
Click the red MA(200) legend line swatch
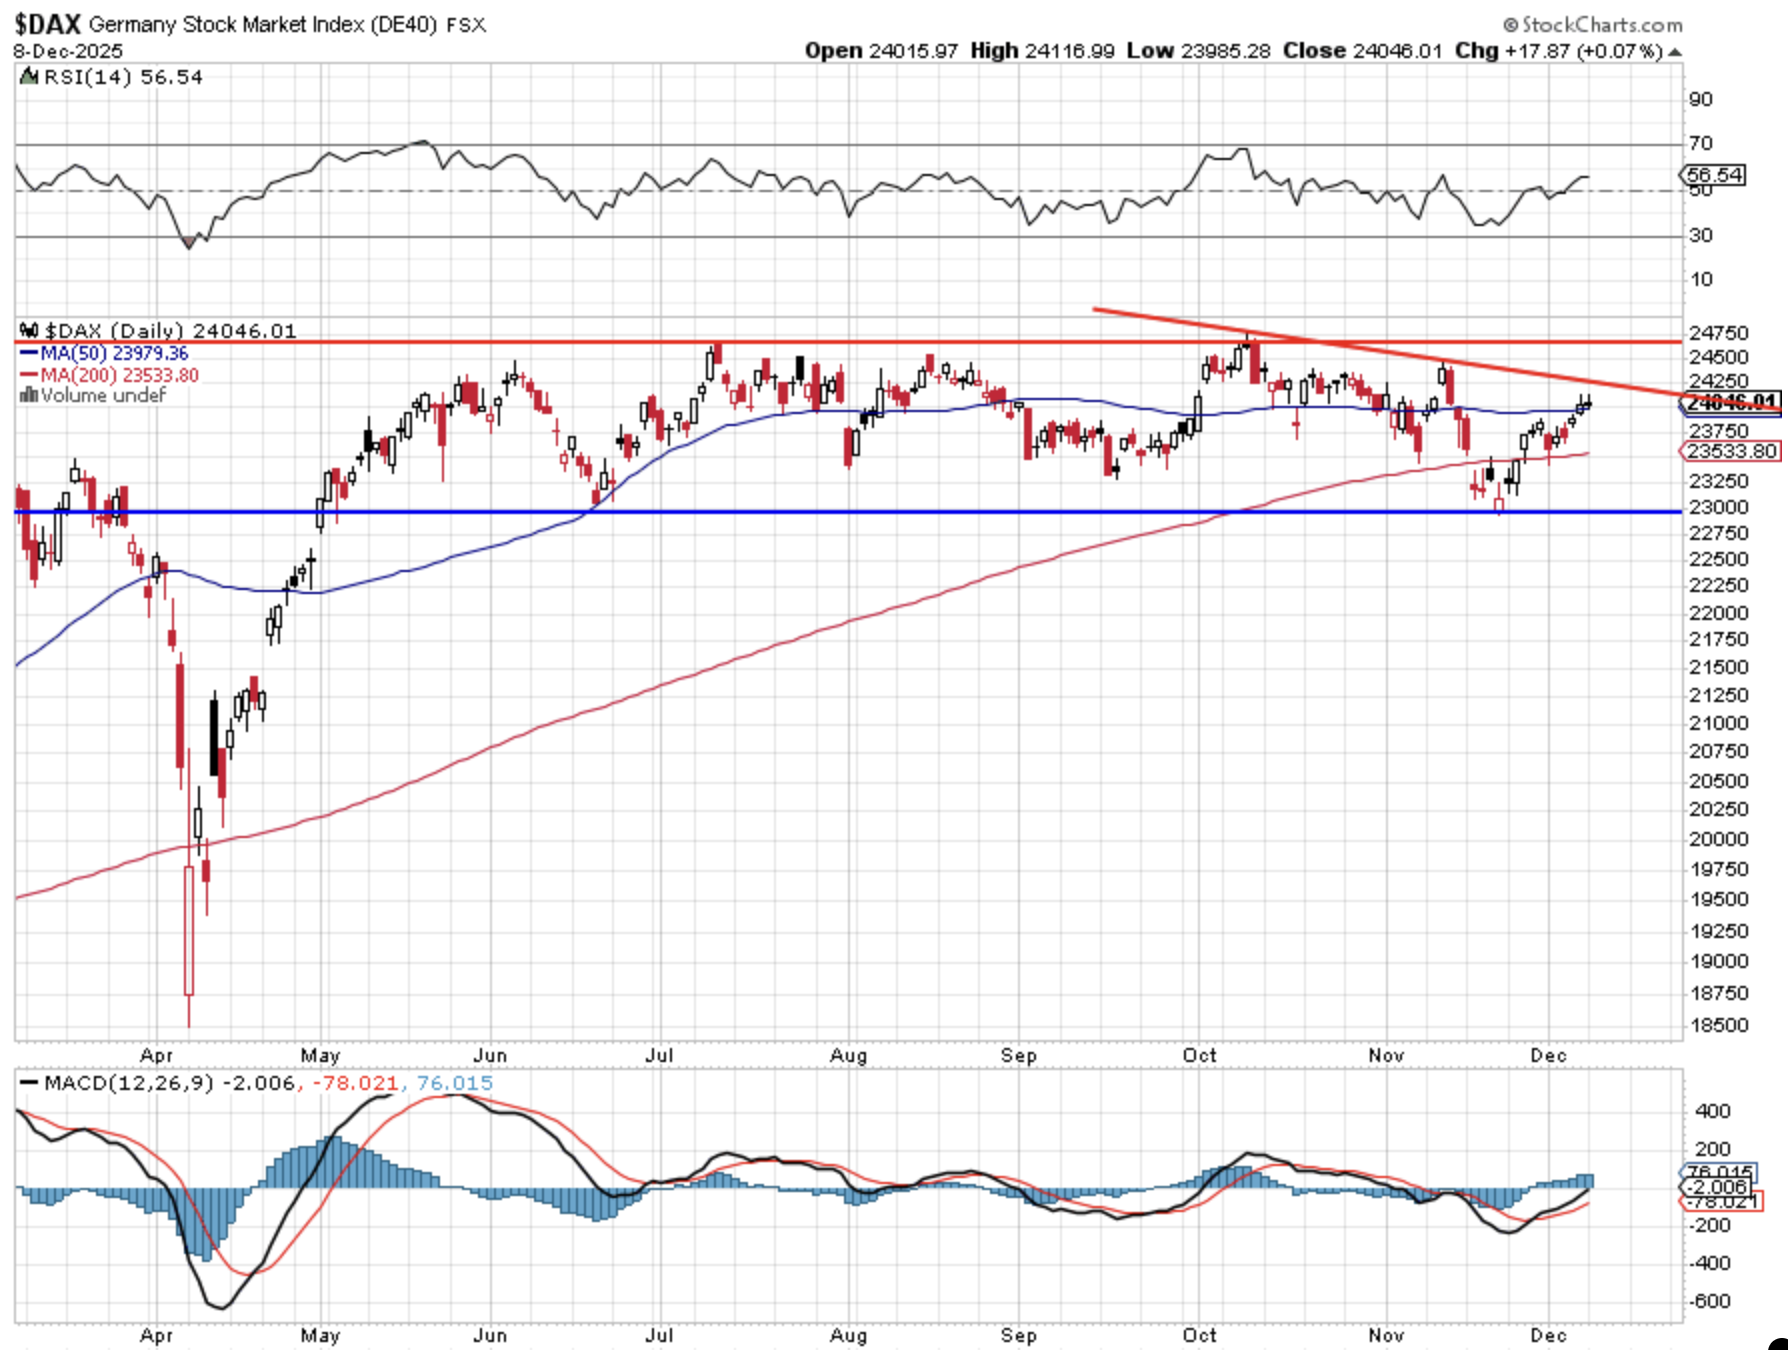click(29, 375)
